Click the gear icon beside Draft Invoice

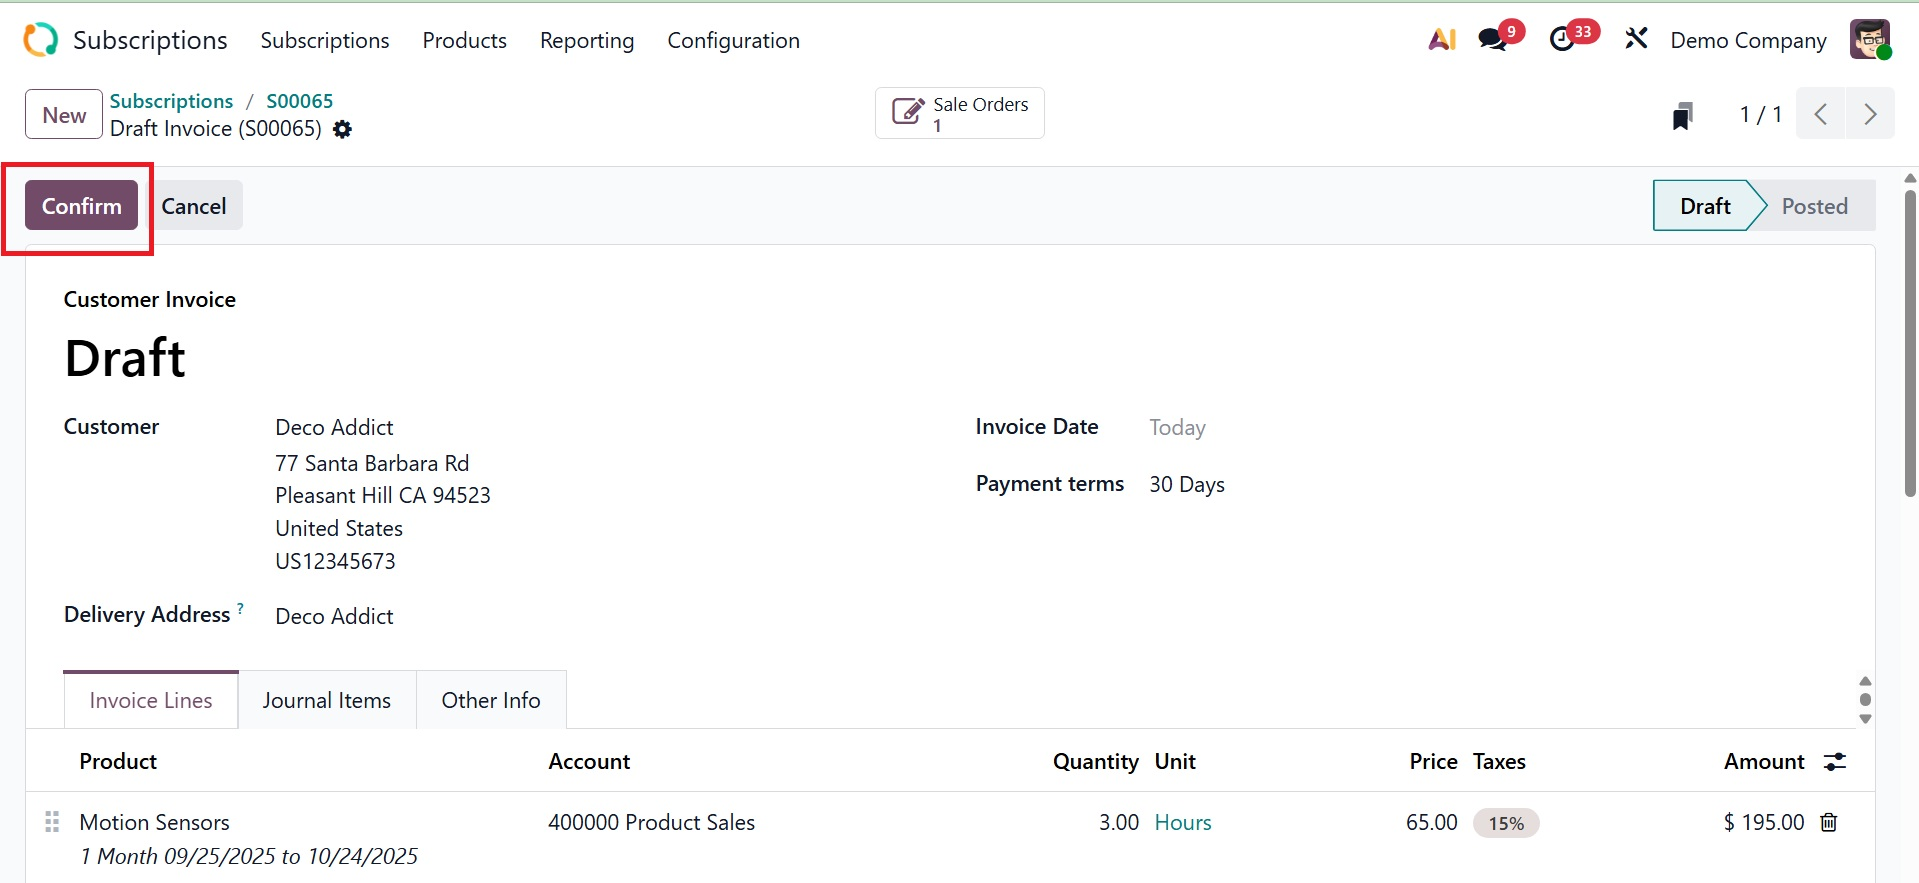(x=342, y=130)
